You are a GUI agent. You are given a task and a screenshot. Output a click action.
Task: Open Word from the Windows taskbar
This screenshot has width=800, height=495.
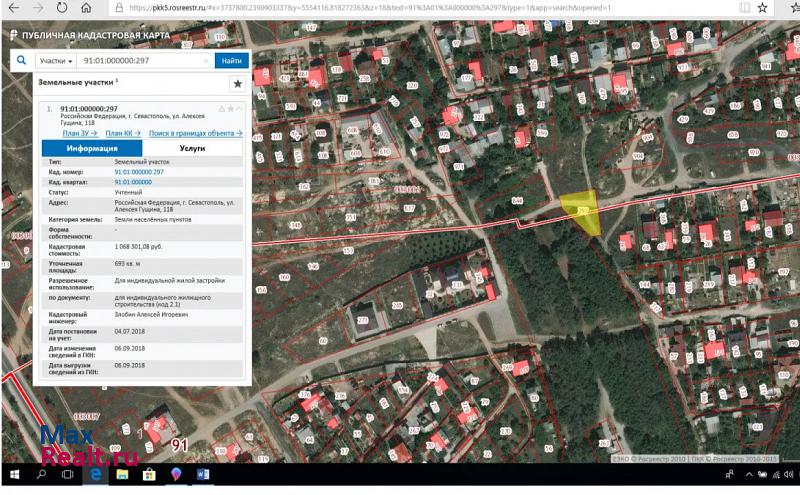203,474
